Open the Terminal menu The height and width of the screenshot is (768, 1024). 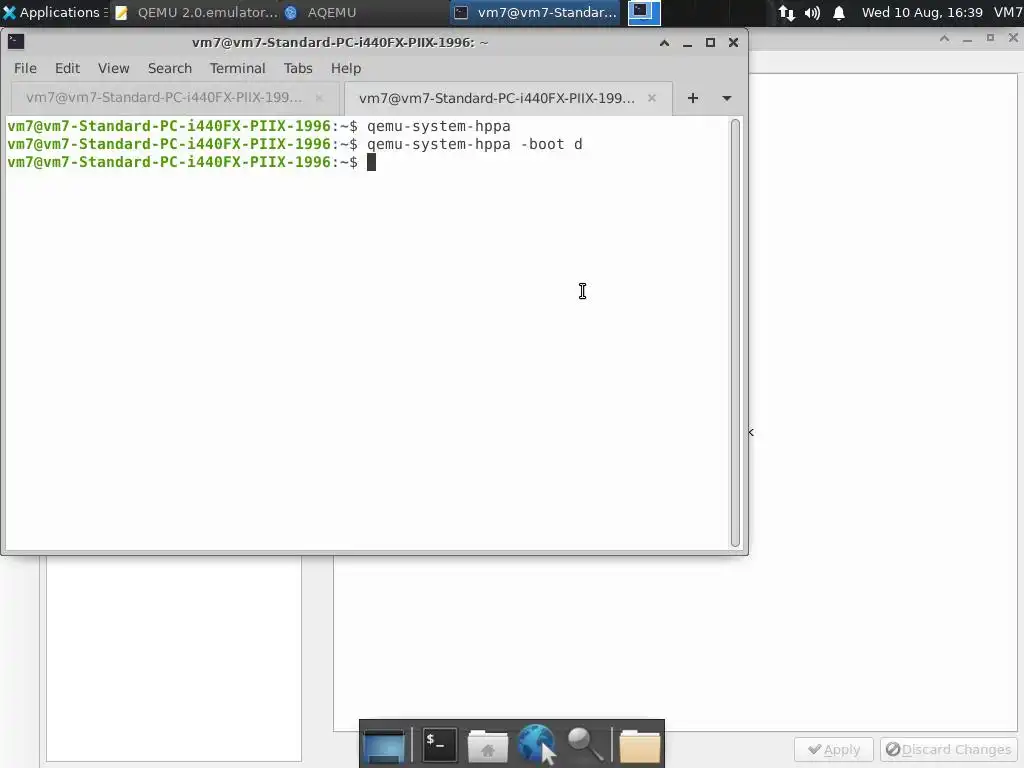237,69
